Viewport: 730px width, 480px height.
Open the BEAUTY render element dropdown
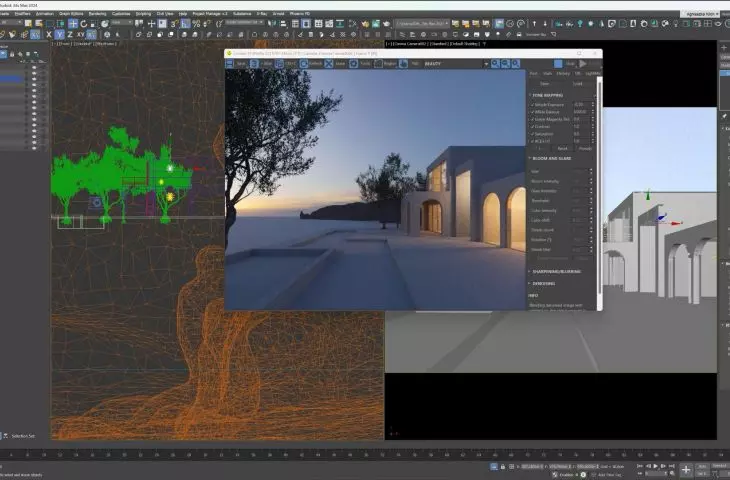[x=456, y=63]
